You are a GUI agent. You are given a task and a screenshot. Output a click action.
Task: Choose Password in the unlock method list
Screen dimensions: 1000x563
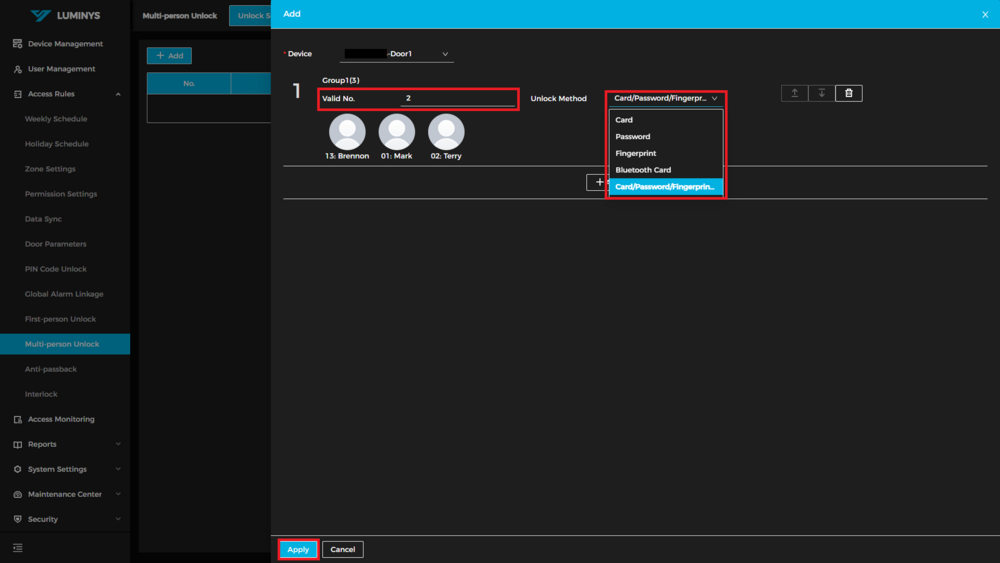click(x=633, y=137)
